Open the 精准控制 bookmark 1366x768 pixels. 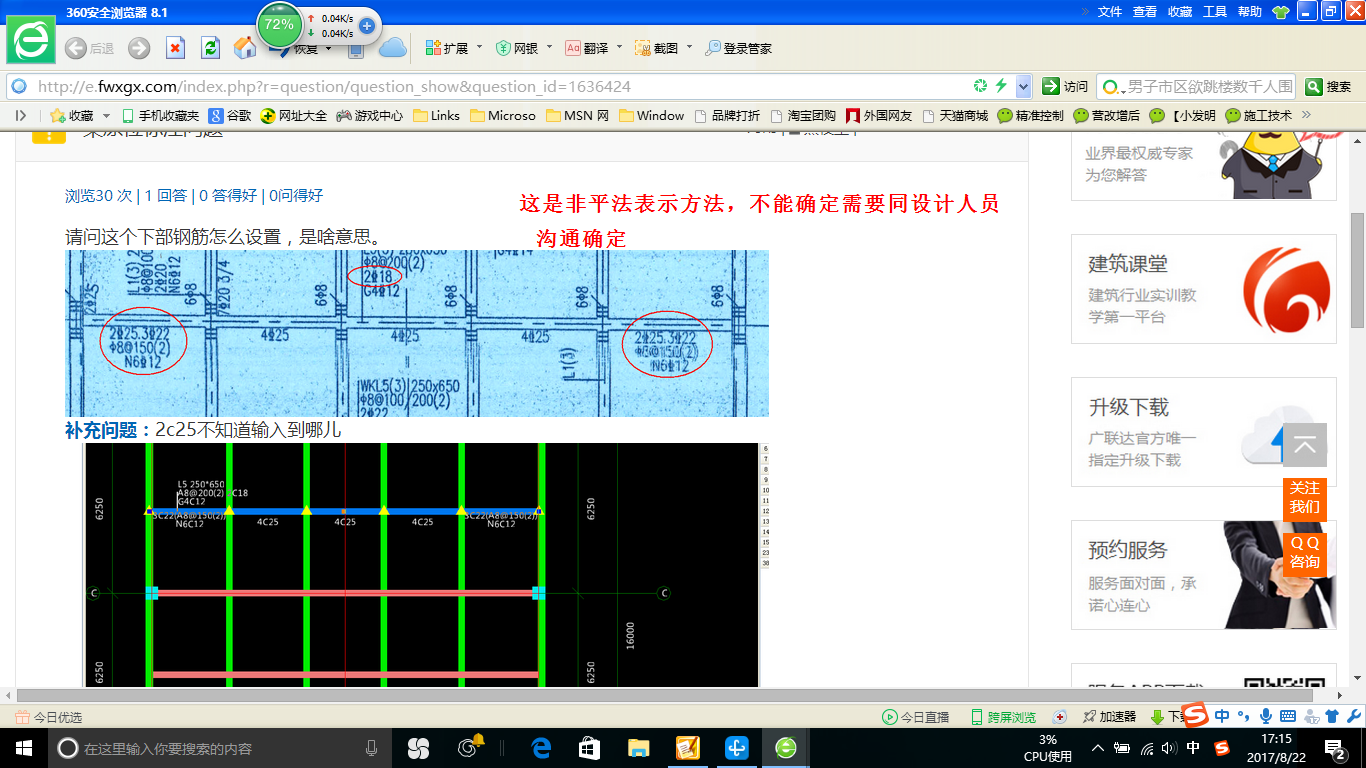click(x=1031, y=116)
